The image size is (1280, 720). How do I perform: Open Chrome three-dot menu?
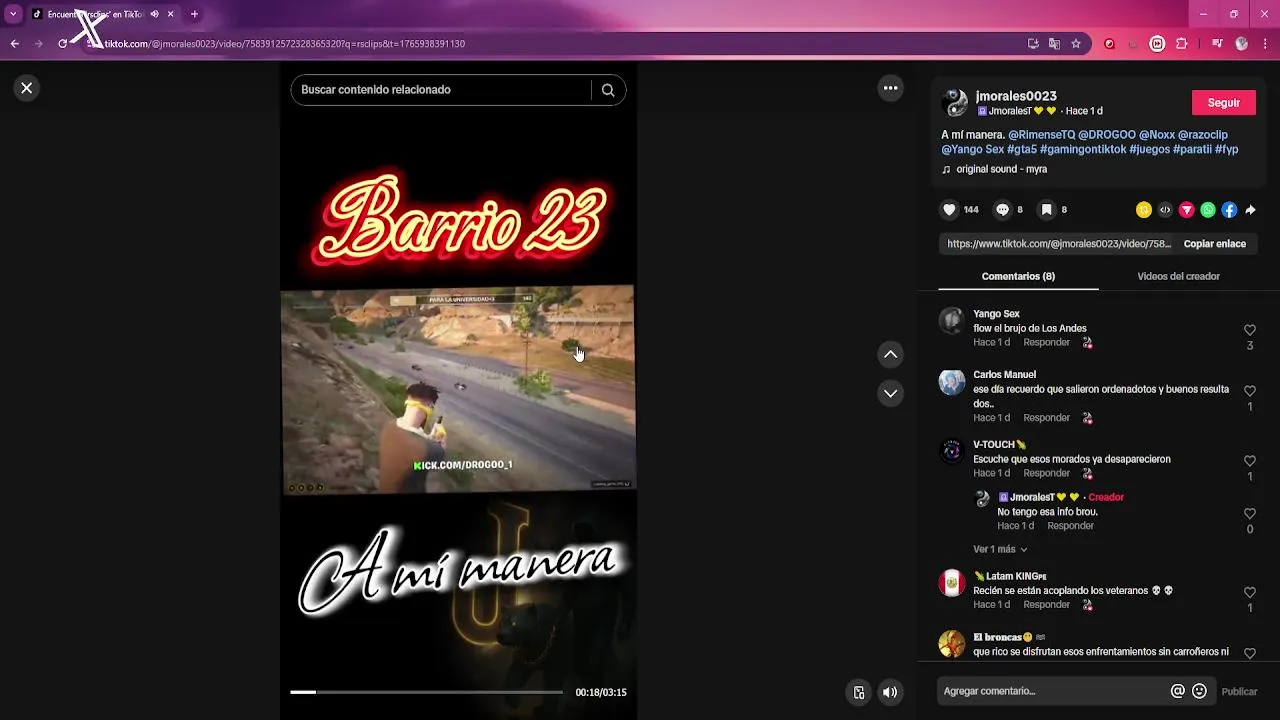coord(1265,44)
